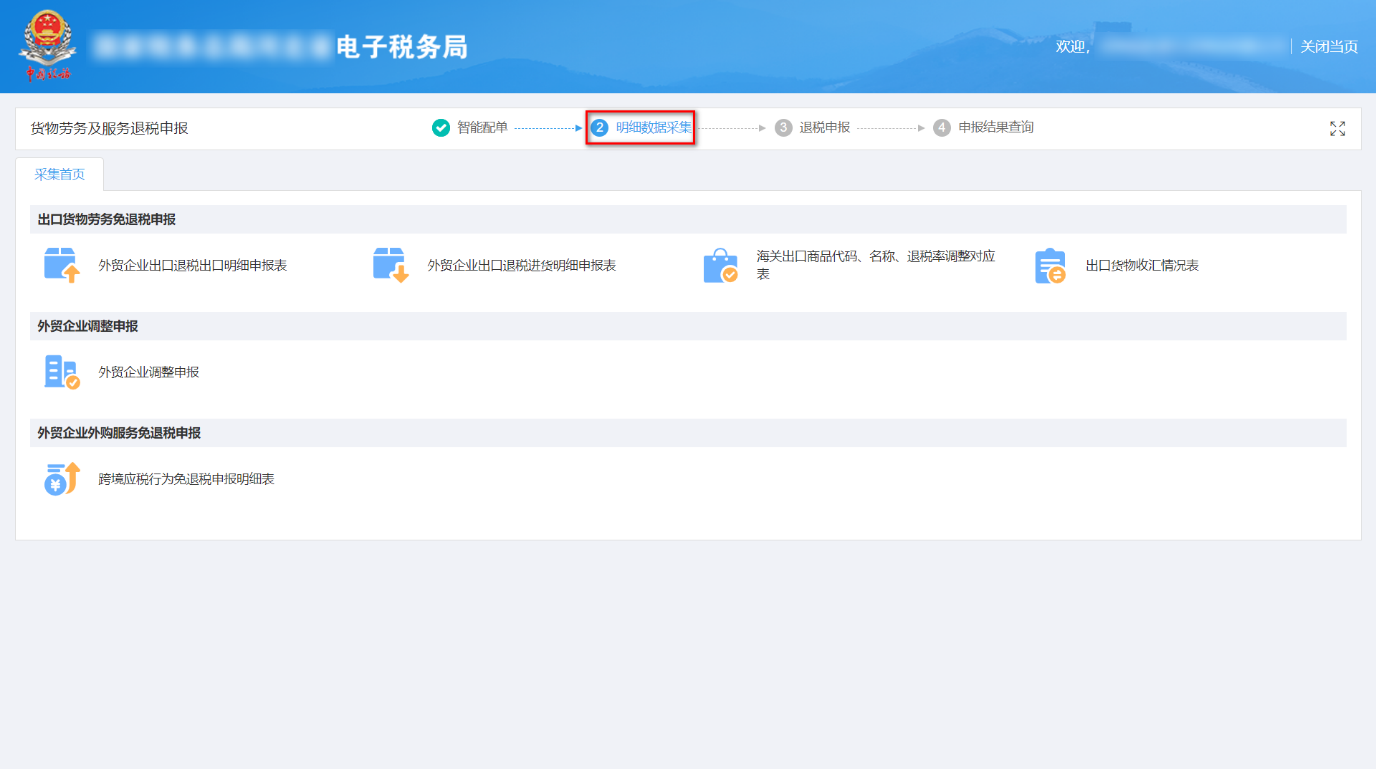This screenshot has height=769, width=1376.
Task: Select the 外贸企业出口退税进货明细申报表 download icon
Action: coord(389,264)
